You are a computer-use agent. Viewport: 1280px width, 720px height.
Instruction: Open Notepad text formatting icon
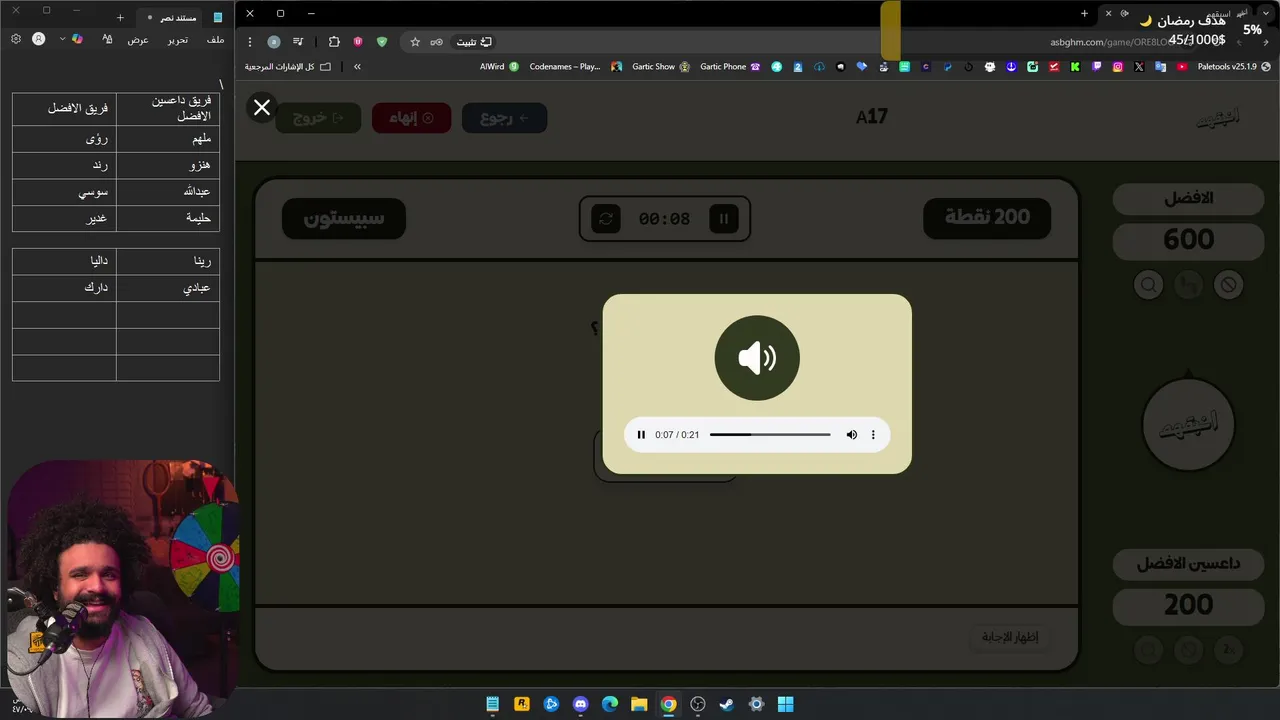pos(107,39)
